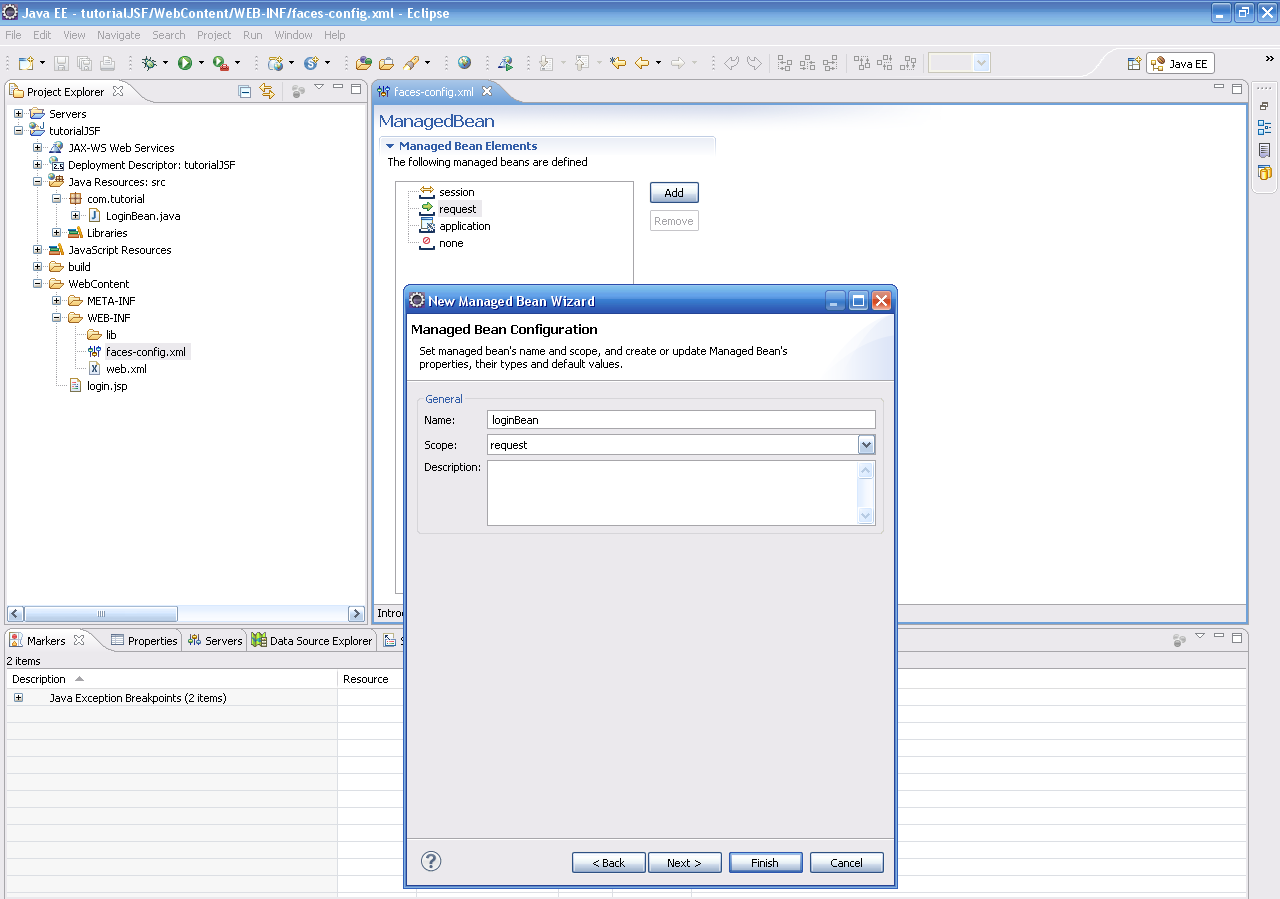Close the faces-config.xml editor tab
1280x899 pixels.
(x=487, y=91)
